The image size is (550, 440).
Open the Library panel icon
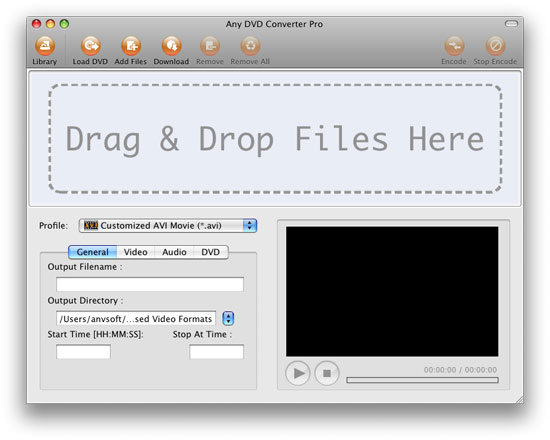[45, 46]
